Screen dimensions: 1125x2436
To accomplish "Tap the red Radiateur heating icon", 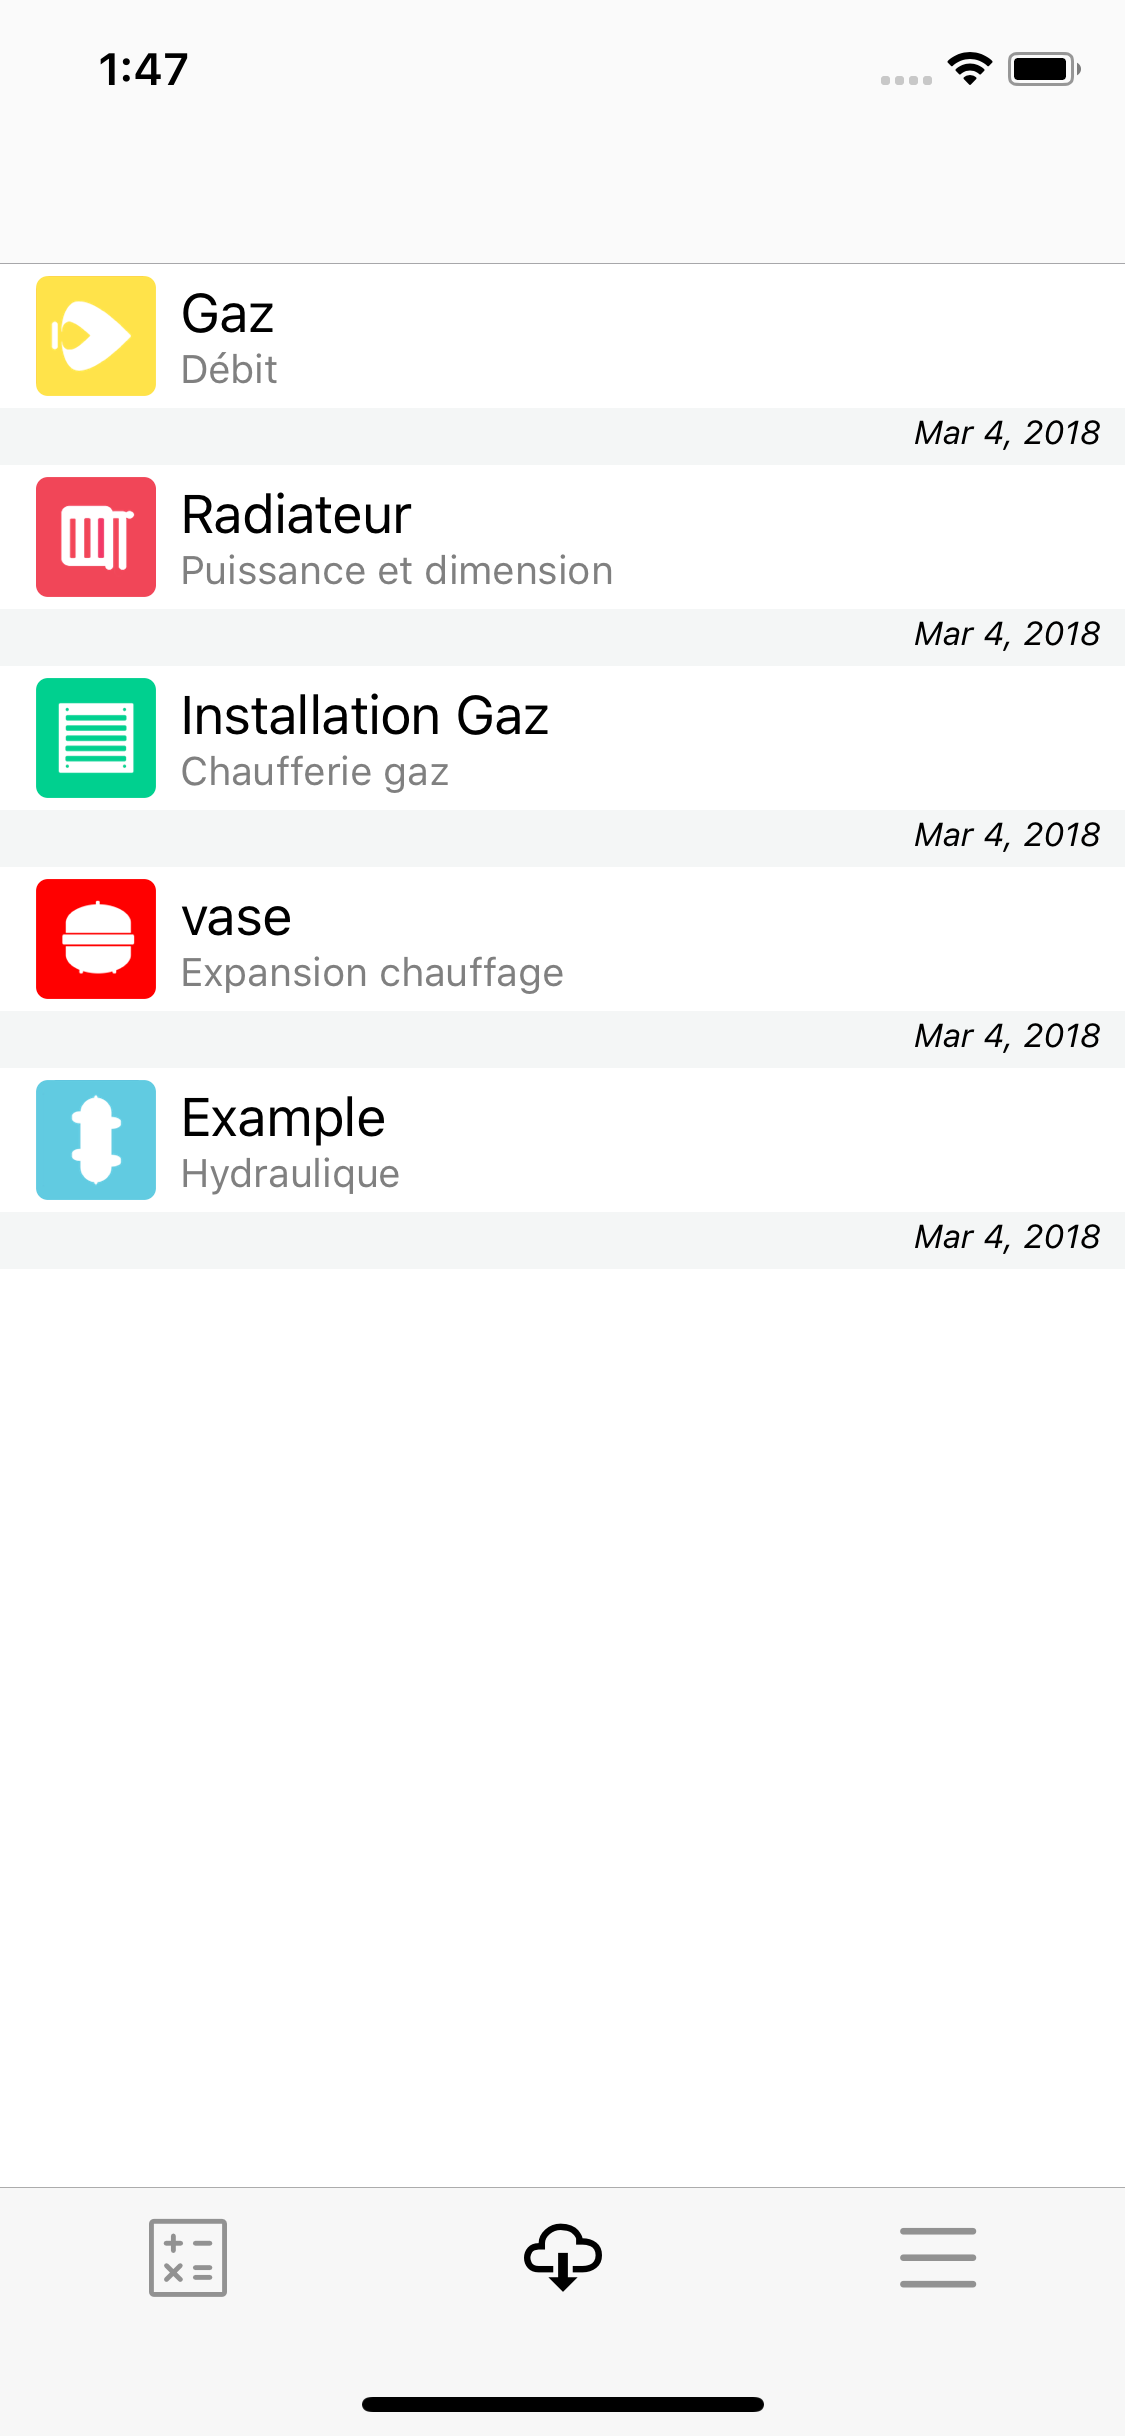I will tap(95, 537).
